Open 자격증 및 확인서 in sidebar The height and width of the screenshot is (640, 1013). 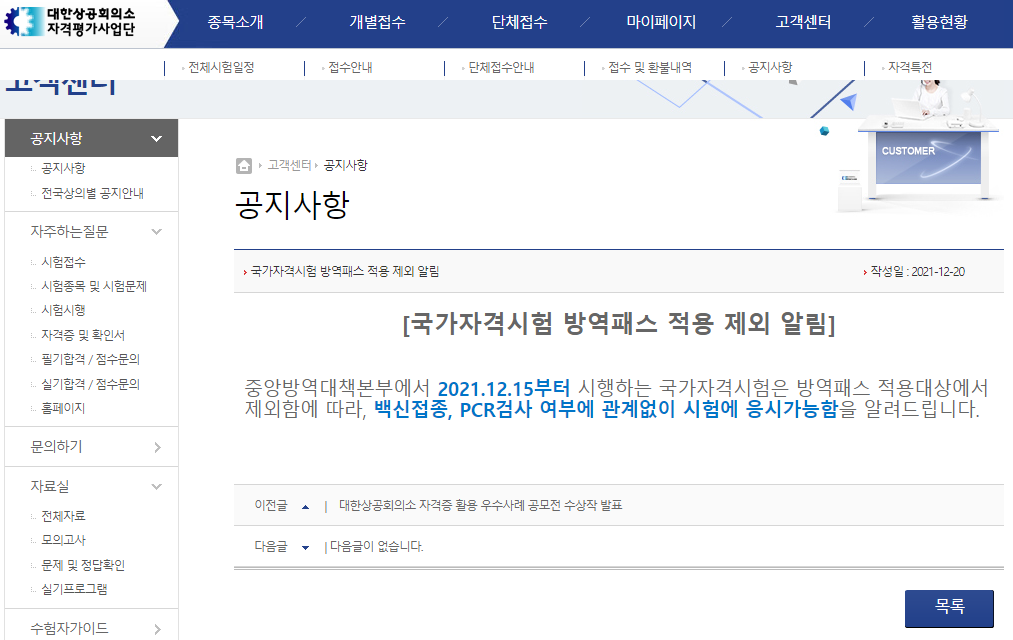click(x=83, y=335)
